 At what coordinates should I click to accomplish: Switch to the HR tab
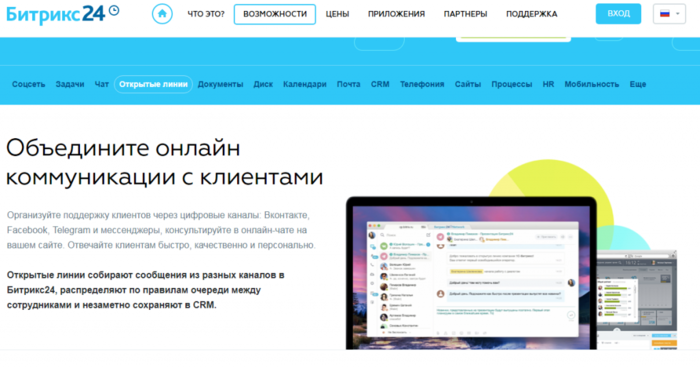(x=548, y=84)
